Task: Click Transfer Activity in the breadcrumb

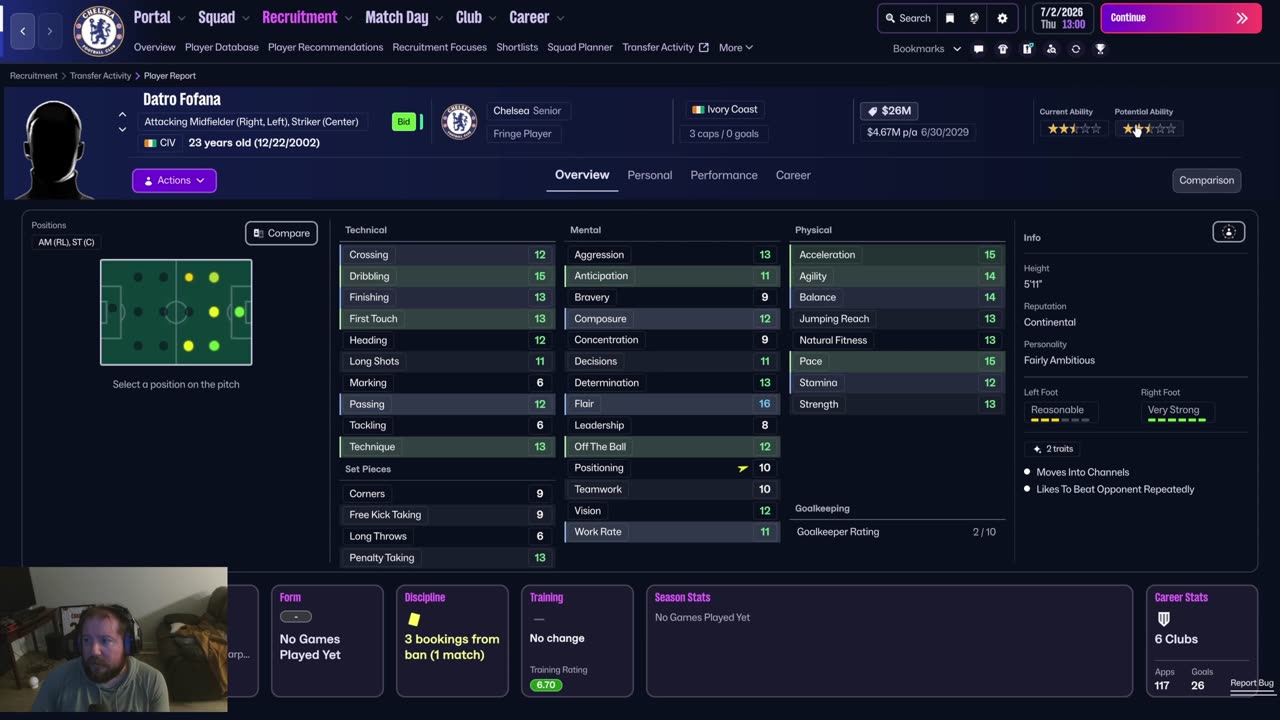Action: point(100,76)
